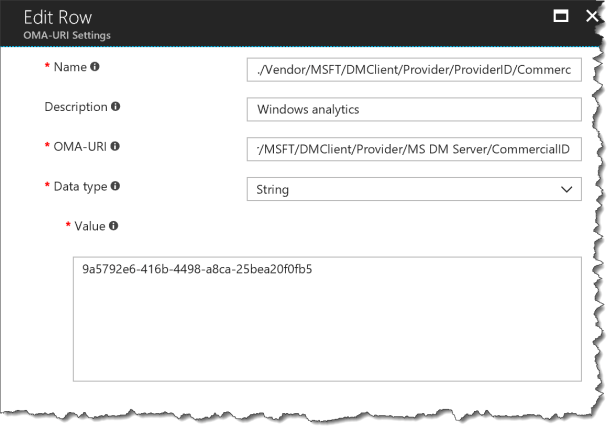The height and width of the screenshot is (433, 616).
Task: Click the Value info icon
Action: tap(113, 226)
